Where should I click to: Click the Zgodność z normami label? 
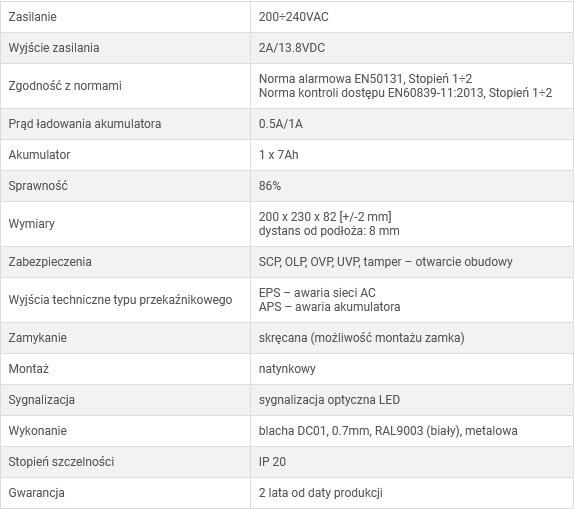coord(65,86)
